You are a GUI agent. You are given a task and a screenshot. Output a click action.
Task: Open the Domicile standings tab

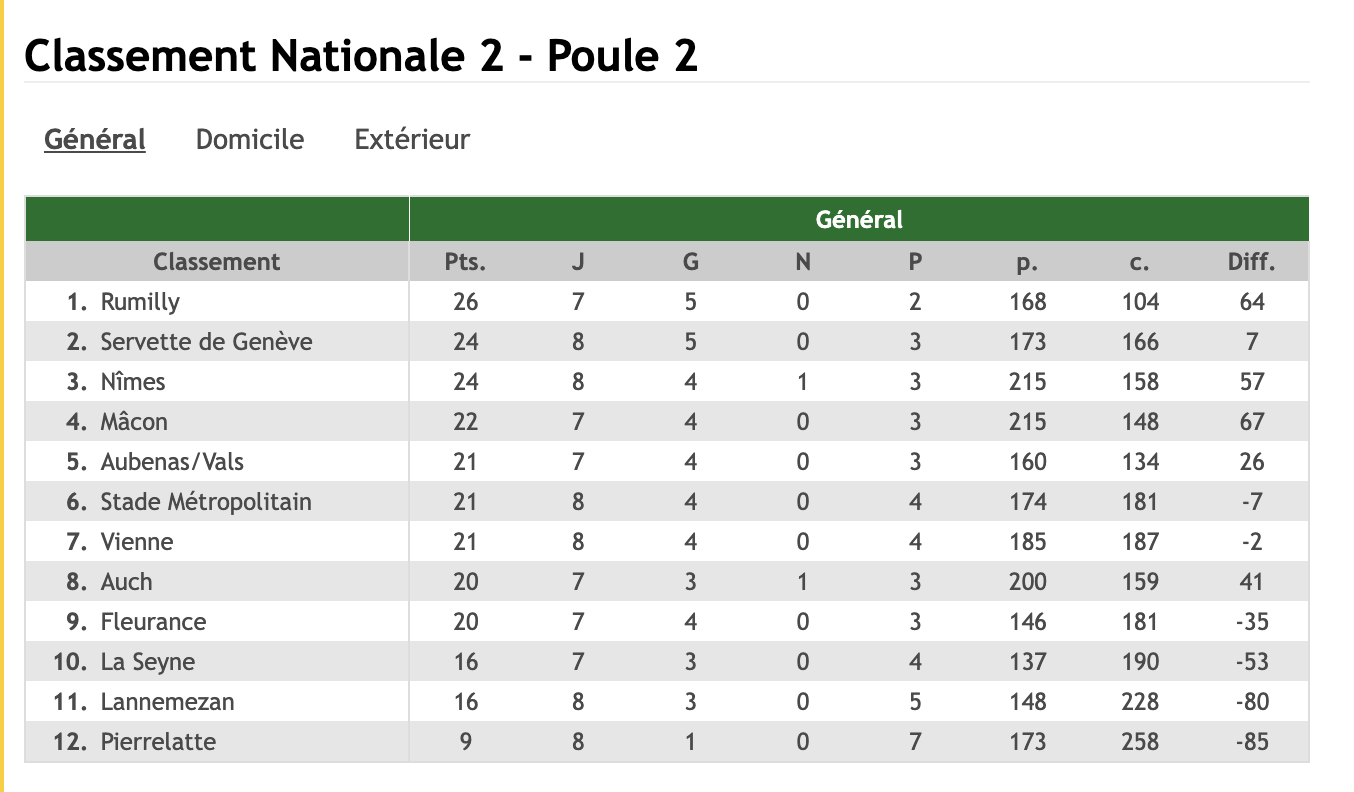(250, 139)
